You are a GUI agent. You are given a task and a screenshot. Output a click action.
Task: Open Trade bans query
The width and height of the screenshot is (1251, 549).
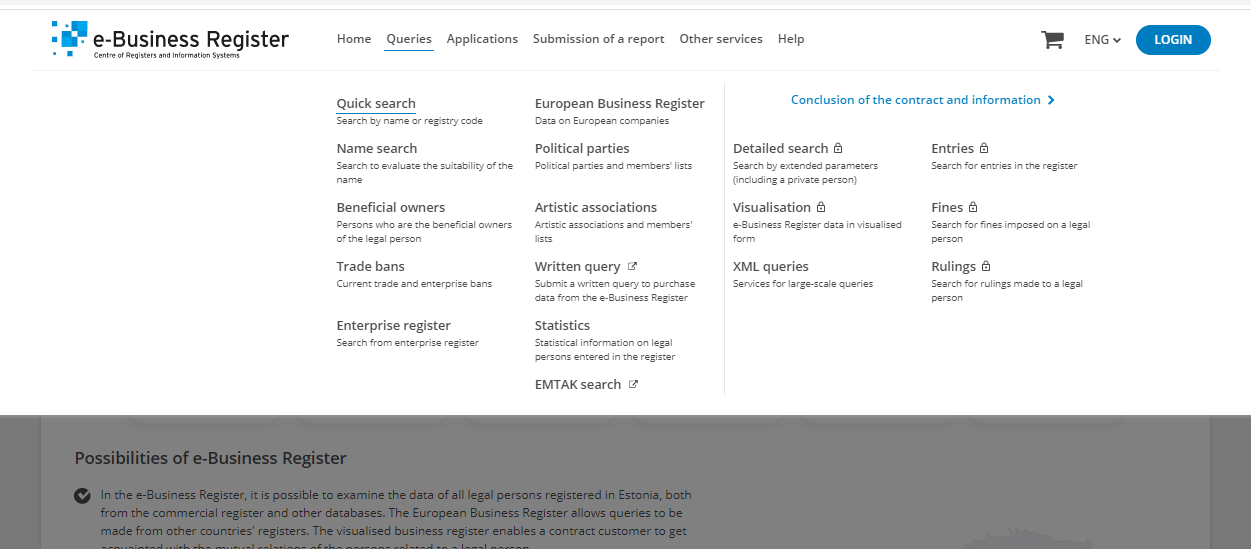click(x=371, y=266)
